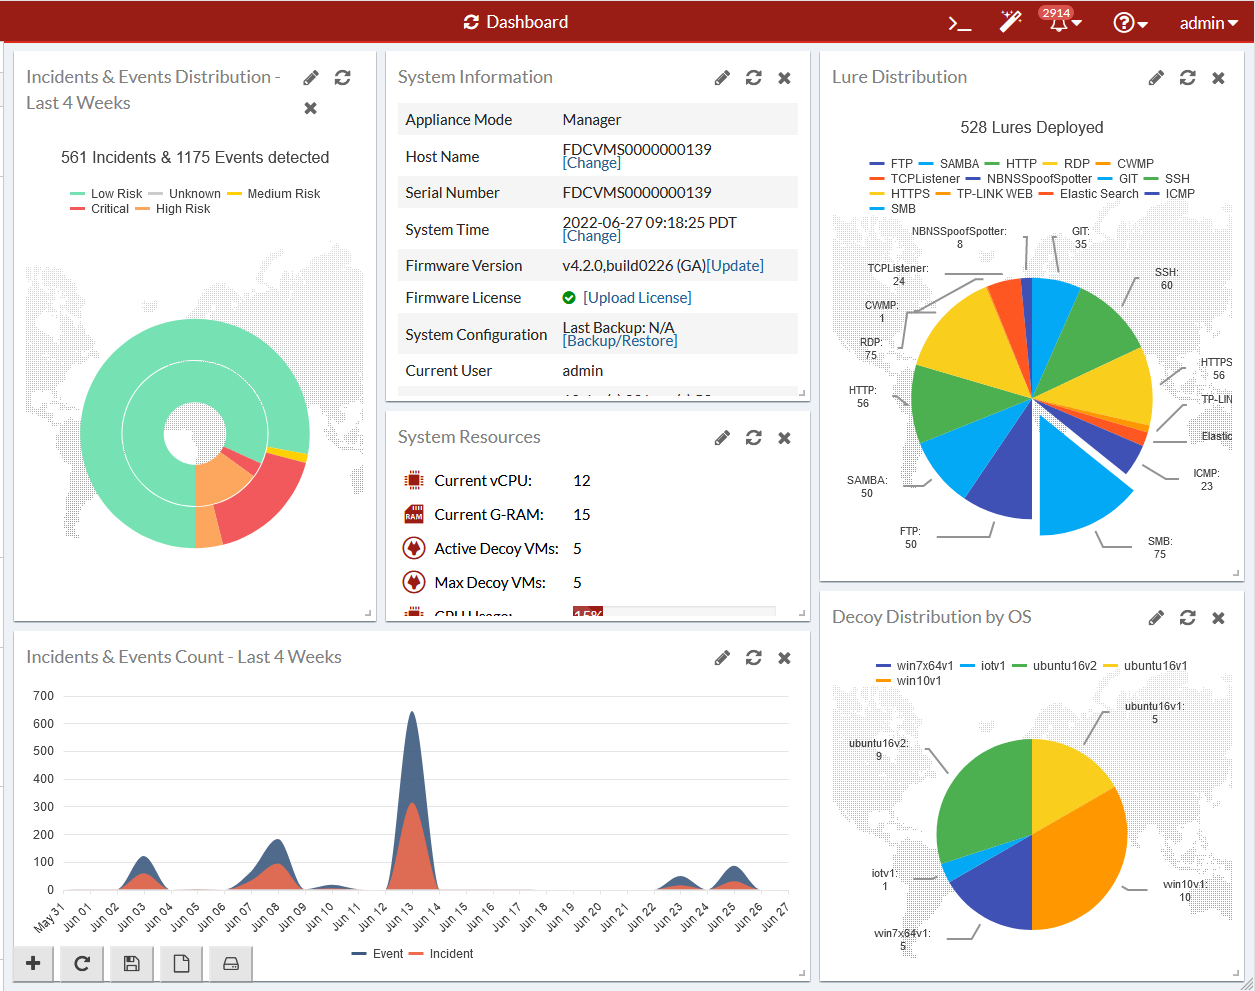Viewport: 1255px width, 991px height.
Task: Open the Backup/Restore link
Action: (619, 341)
